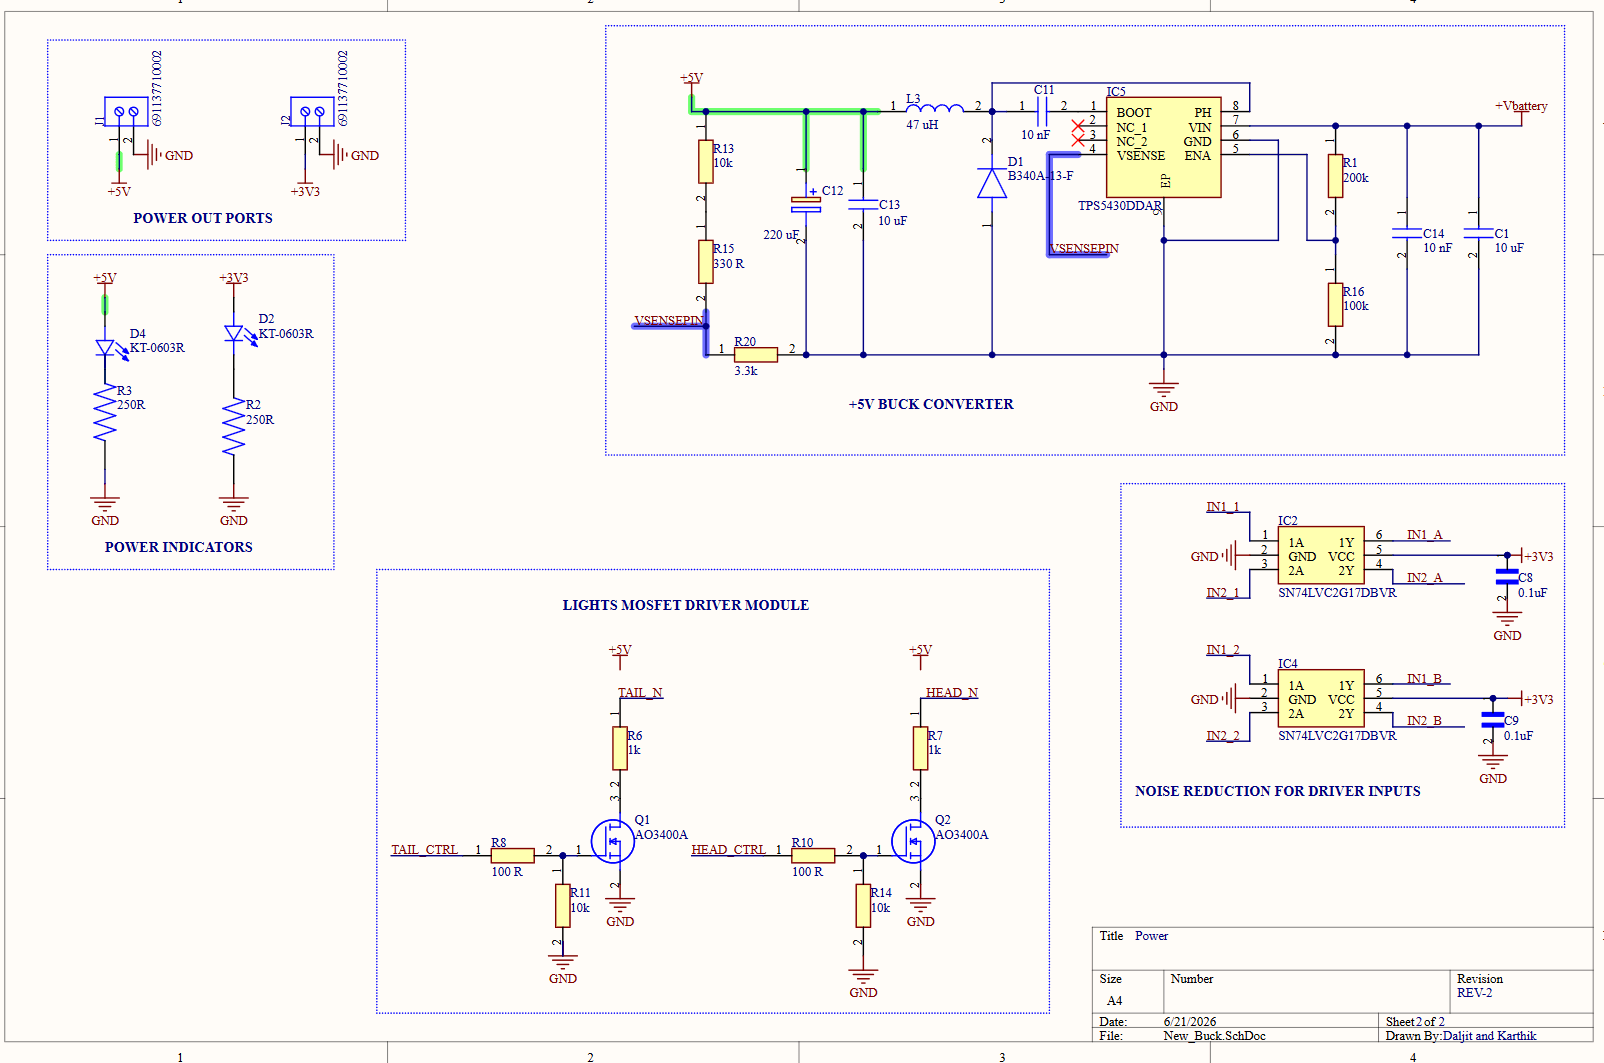Click the 'IN2_2' net label
The width and height of the screenshot is (1604, 1063).
[x=1223, y=736]
